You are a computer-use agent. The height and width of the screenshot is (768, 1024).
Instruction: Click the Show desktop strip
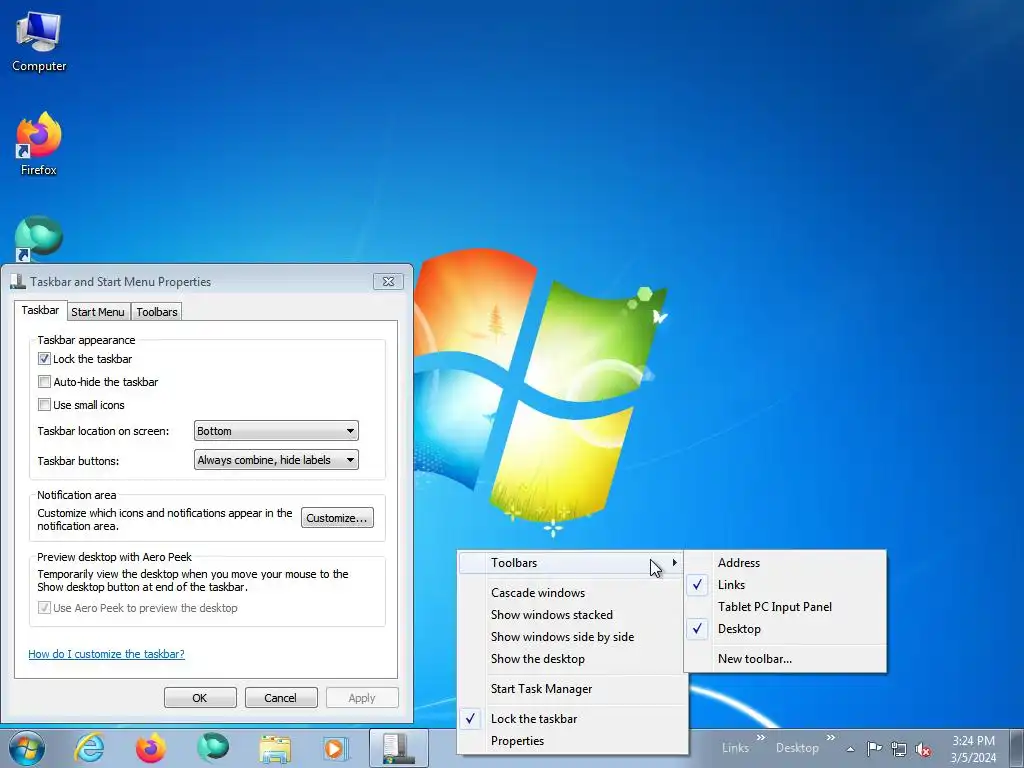coord(1016,748)
